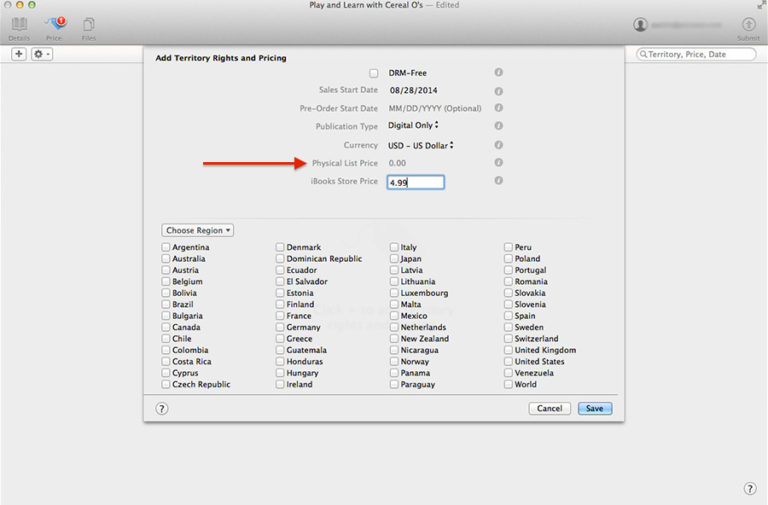Screen dimensions: 768x505
Task: Click the info icon for Physical List Price
Action: (x=498, y=163)
